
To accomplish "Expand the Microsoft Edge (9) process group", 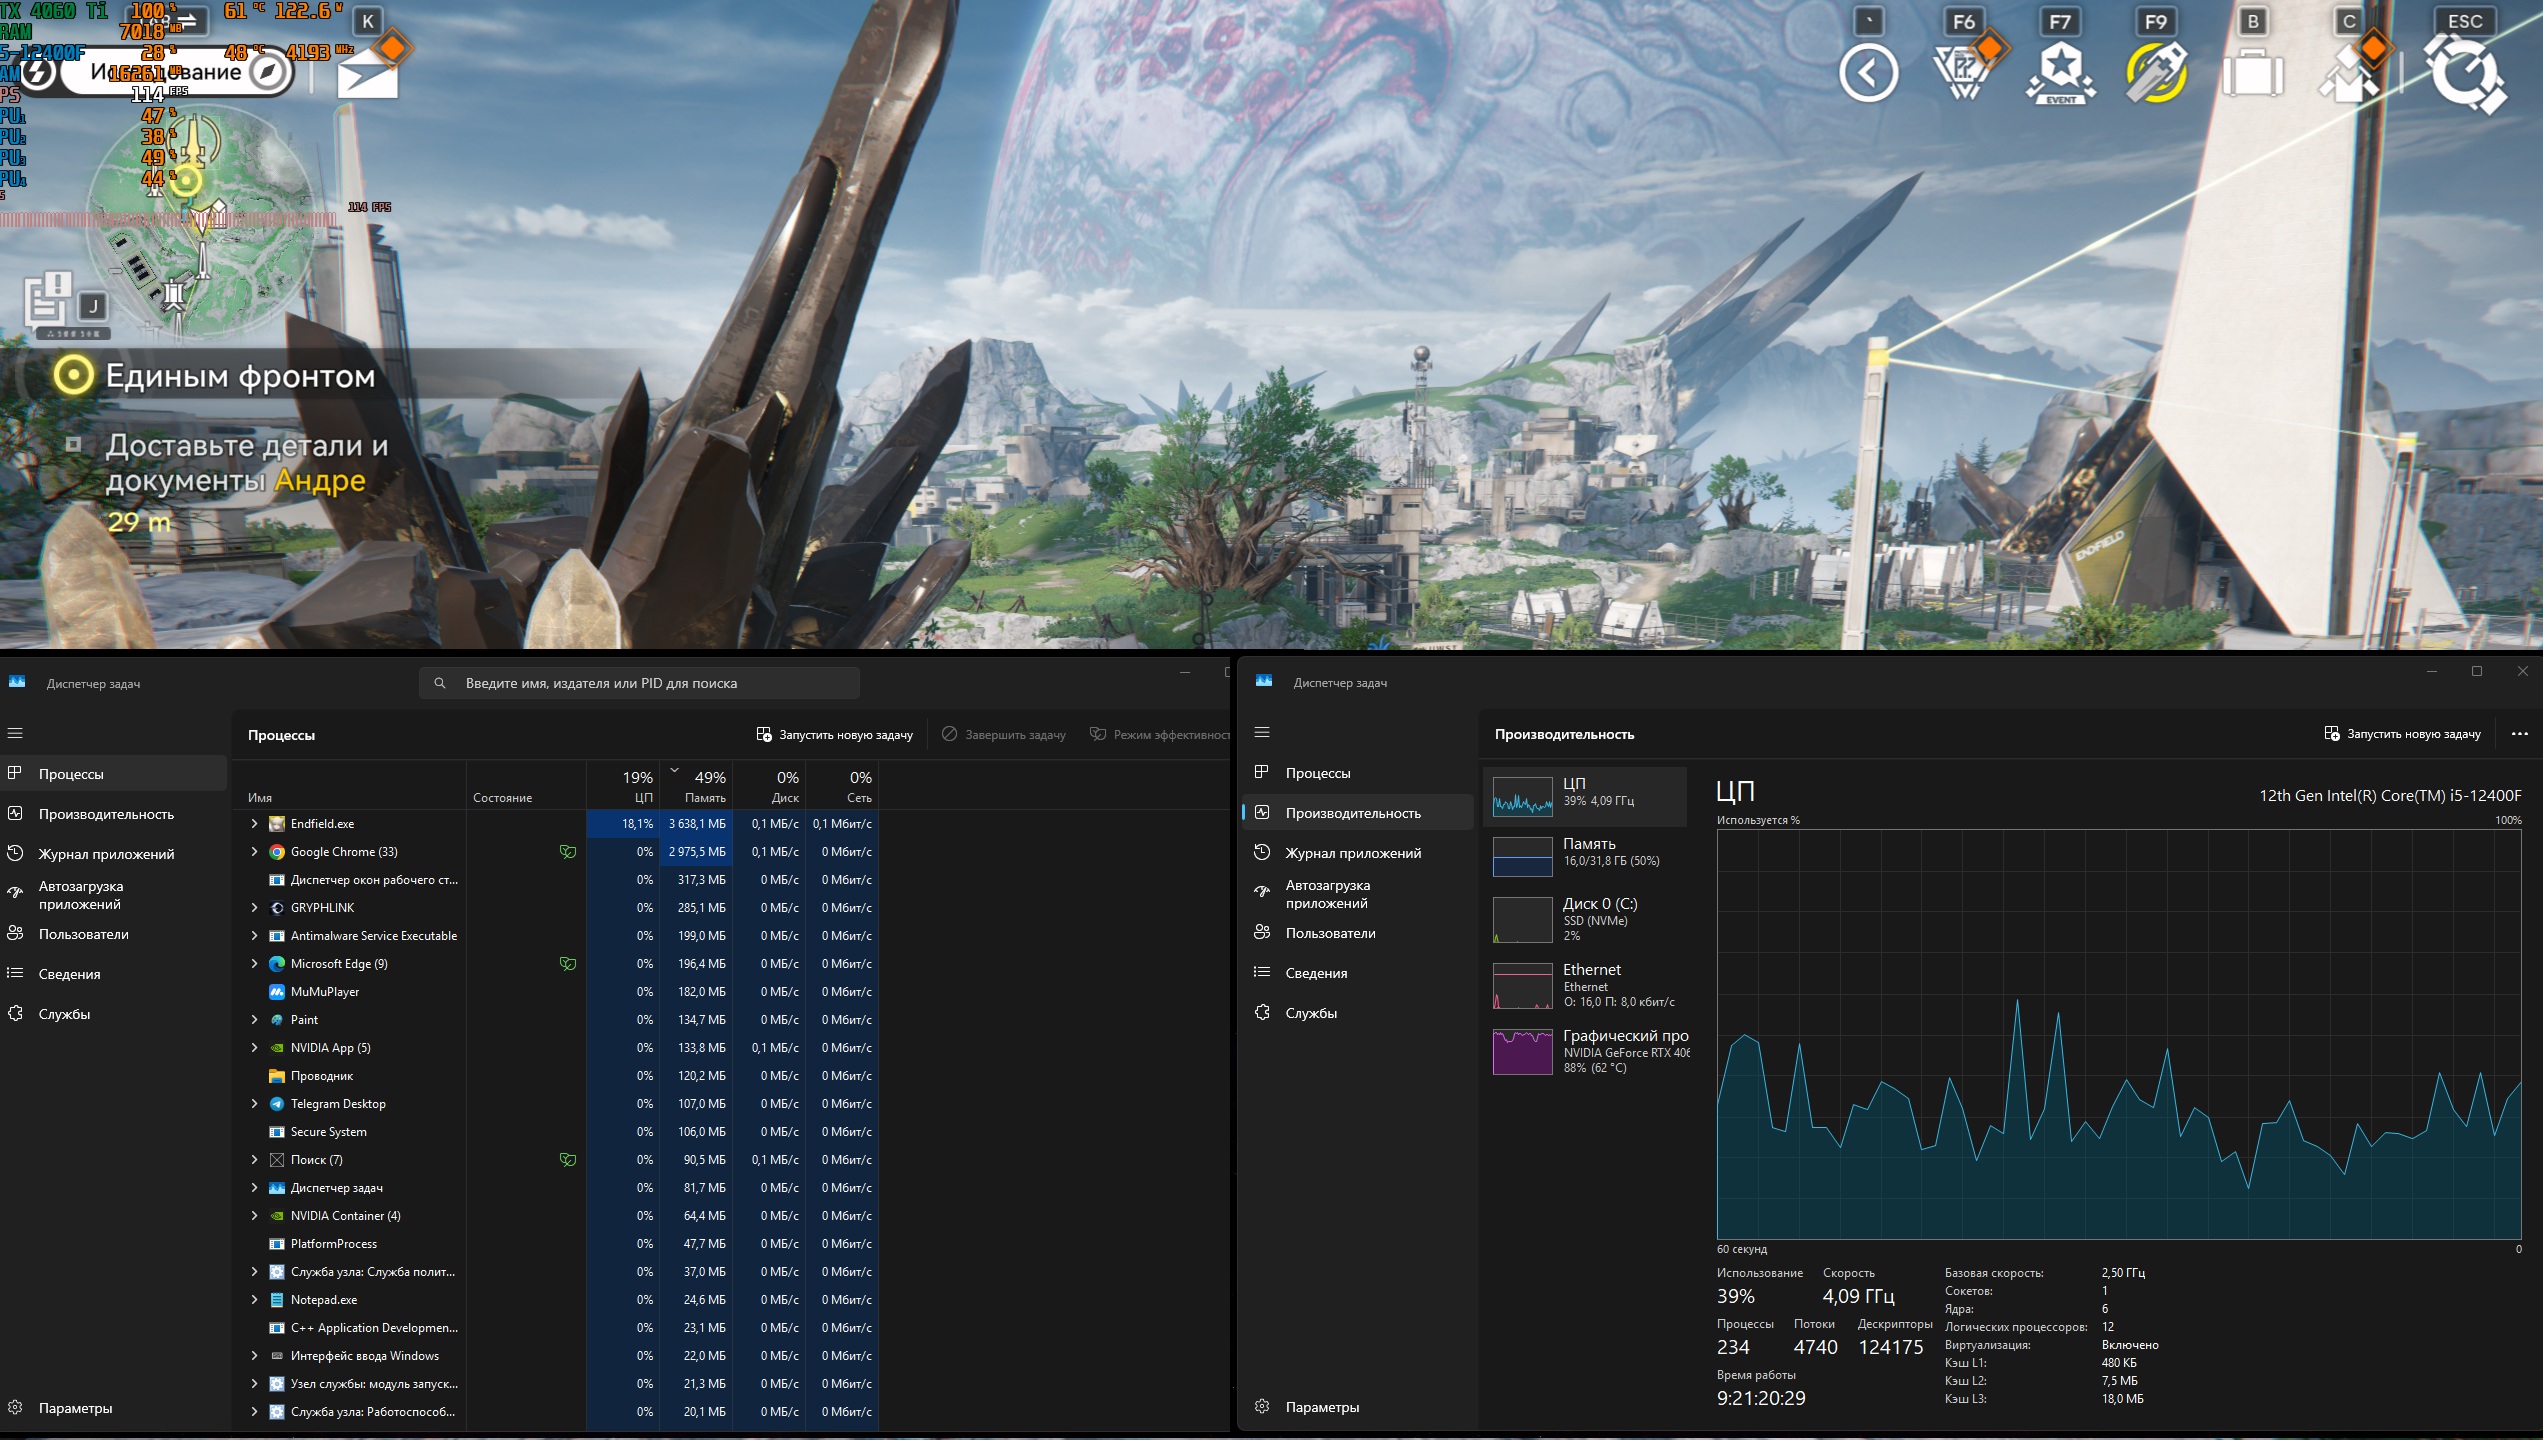I will coord(254,964).
